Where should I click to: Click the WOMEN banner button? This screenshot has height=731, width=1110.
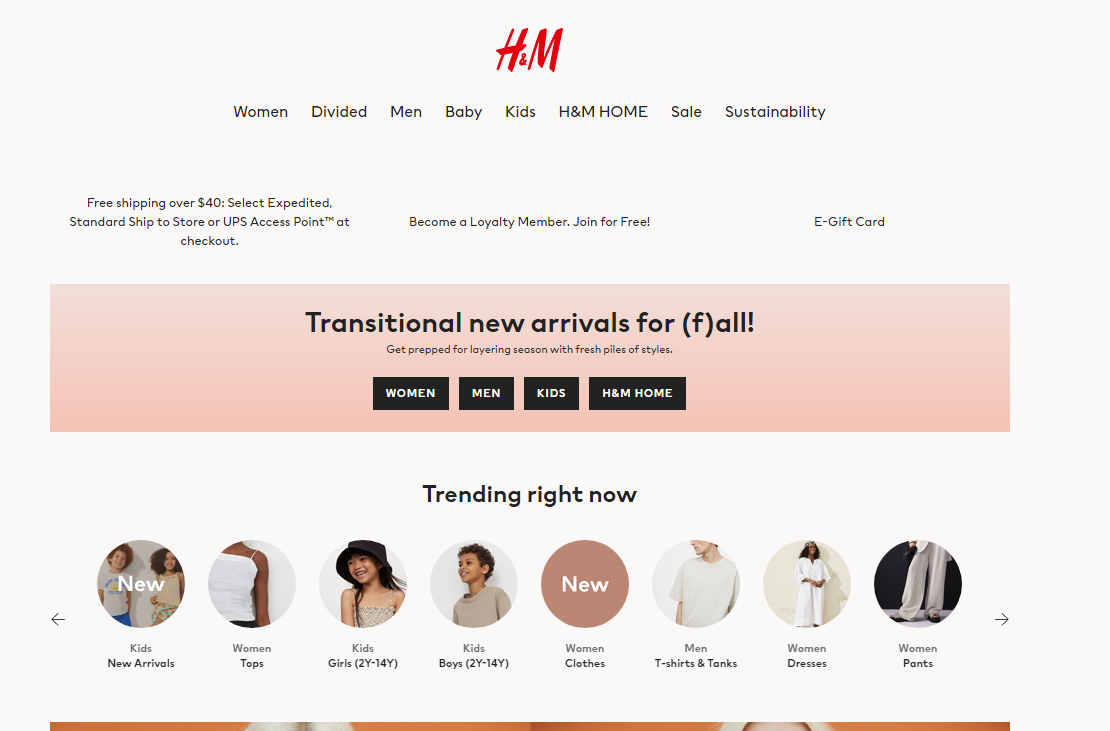pyautogui.click(x=411, y=393)
